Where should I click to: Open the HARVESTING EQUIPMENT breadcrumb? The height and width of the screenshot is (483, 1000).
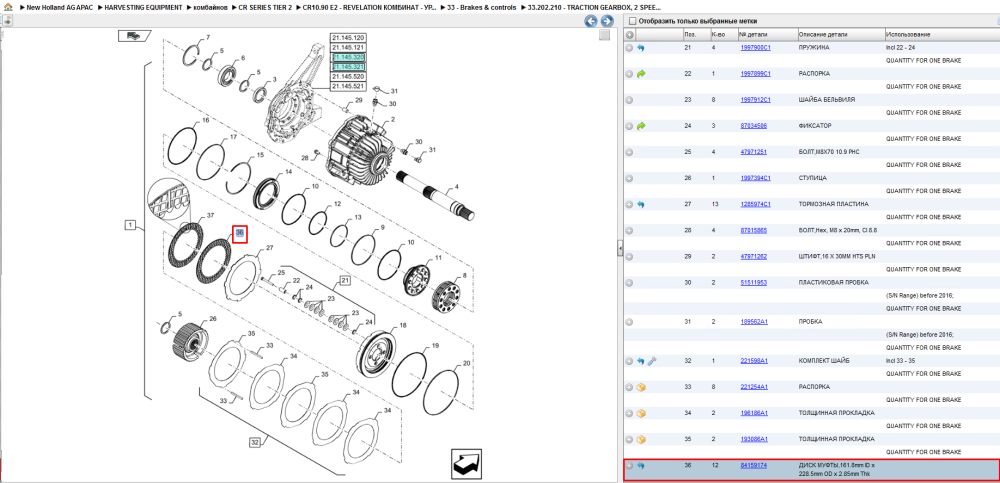pyautogui.click(x=143, y=7)
